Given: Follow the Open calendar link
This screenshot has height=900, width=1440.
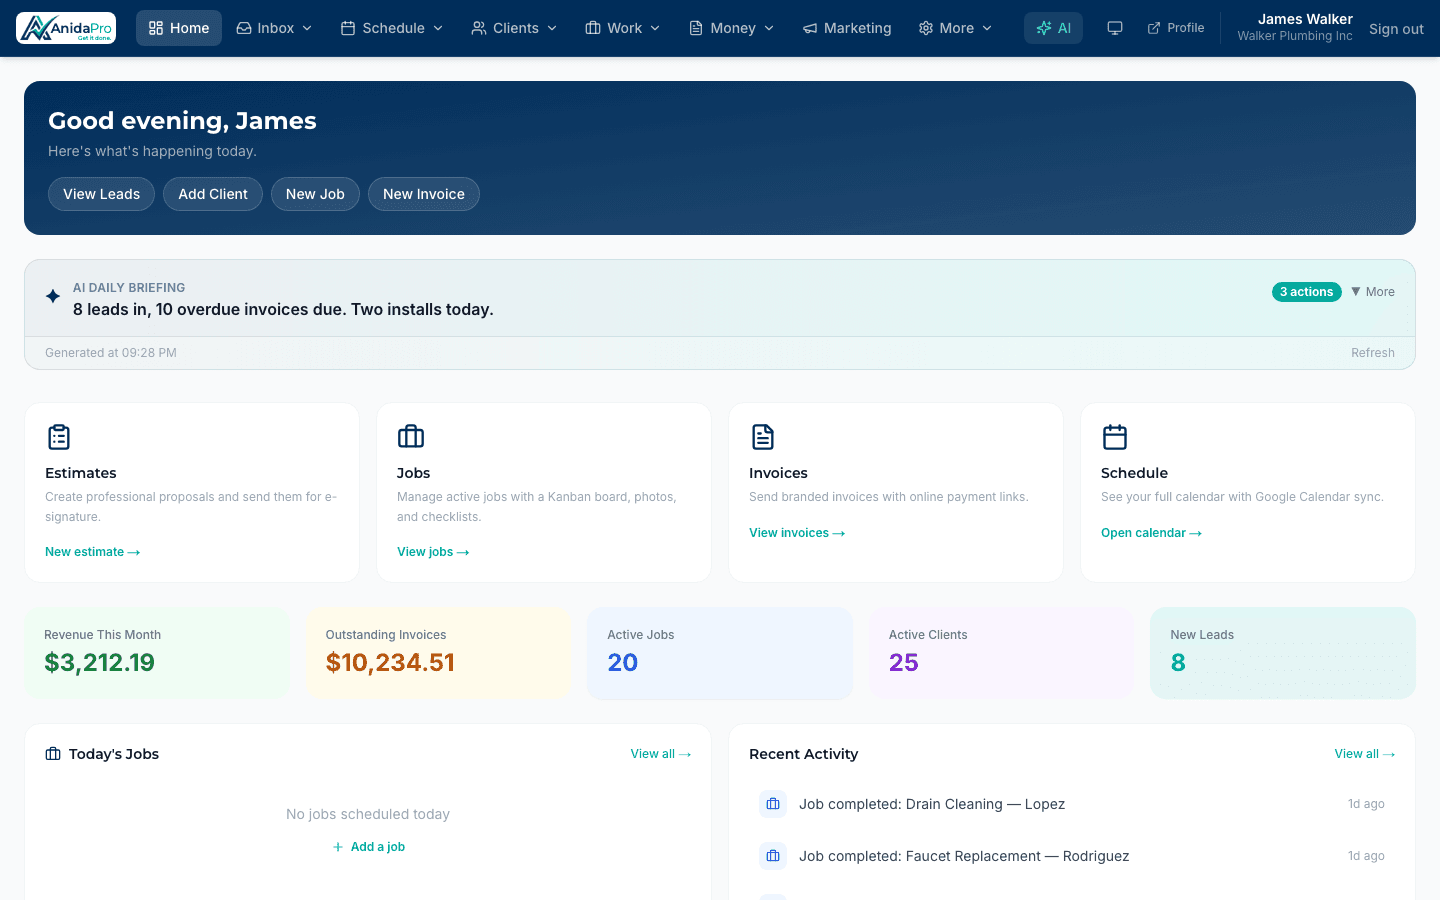Looking at the screenshot, I should [1151, 533].
